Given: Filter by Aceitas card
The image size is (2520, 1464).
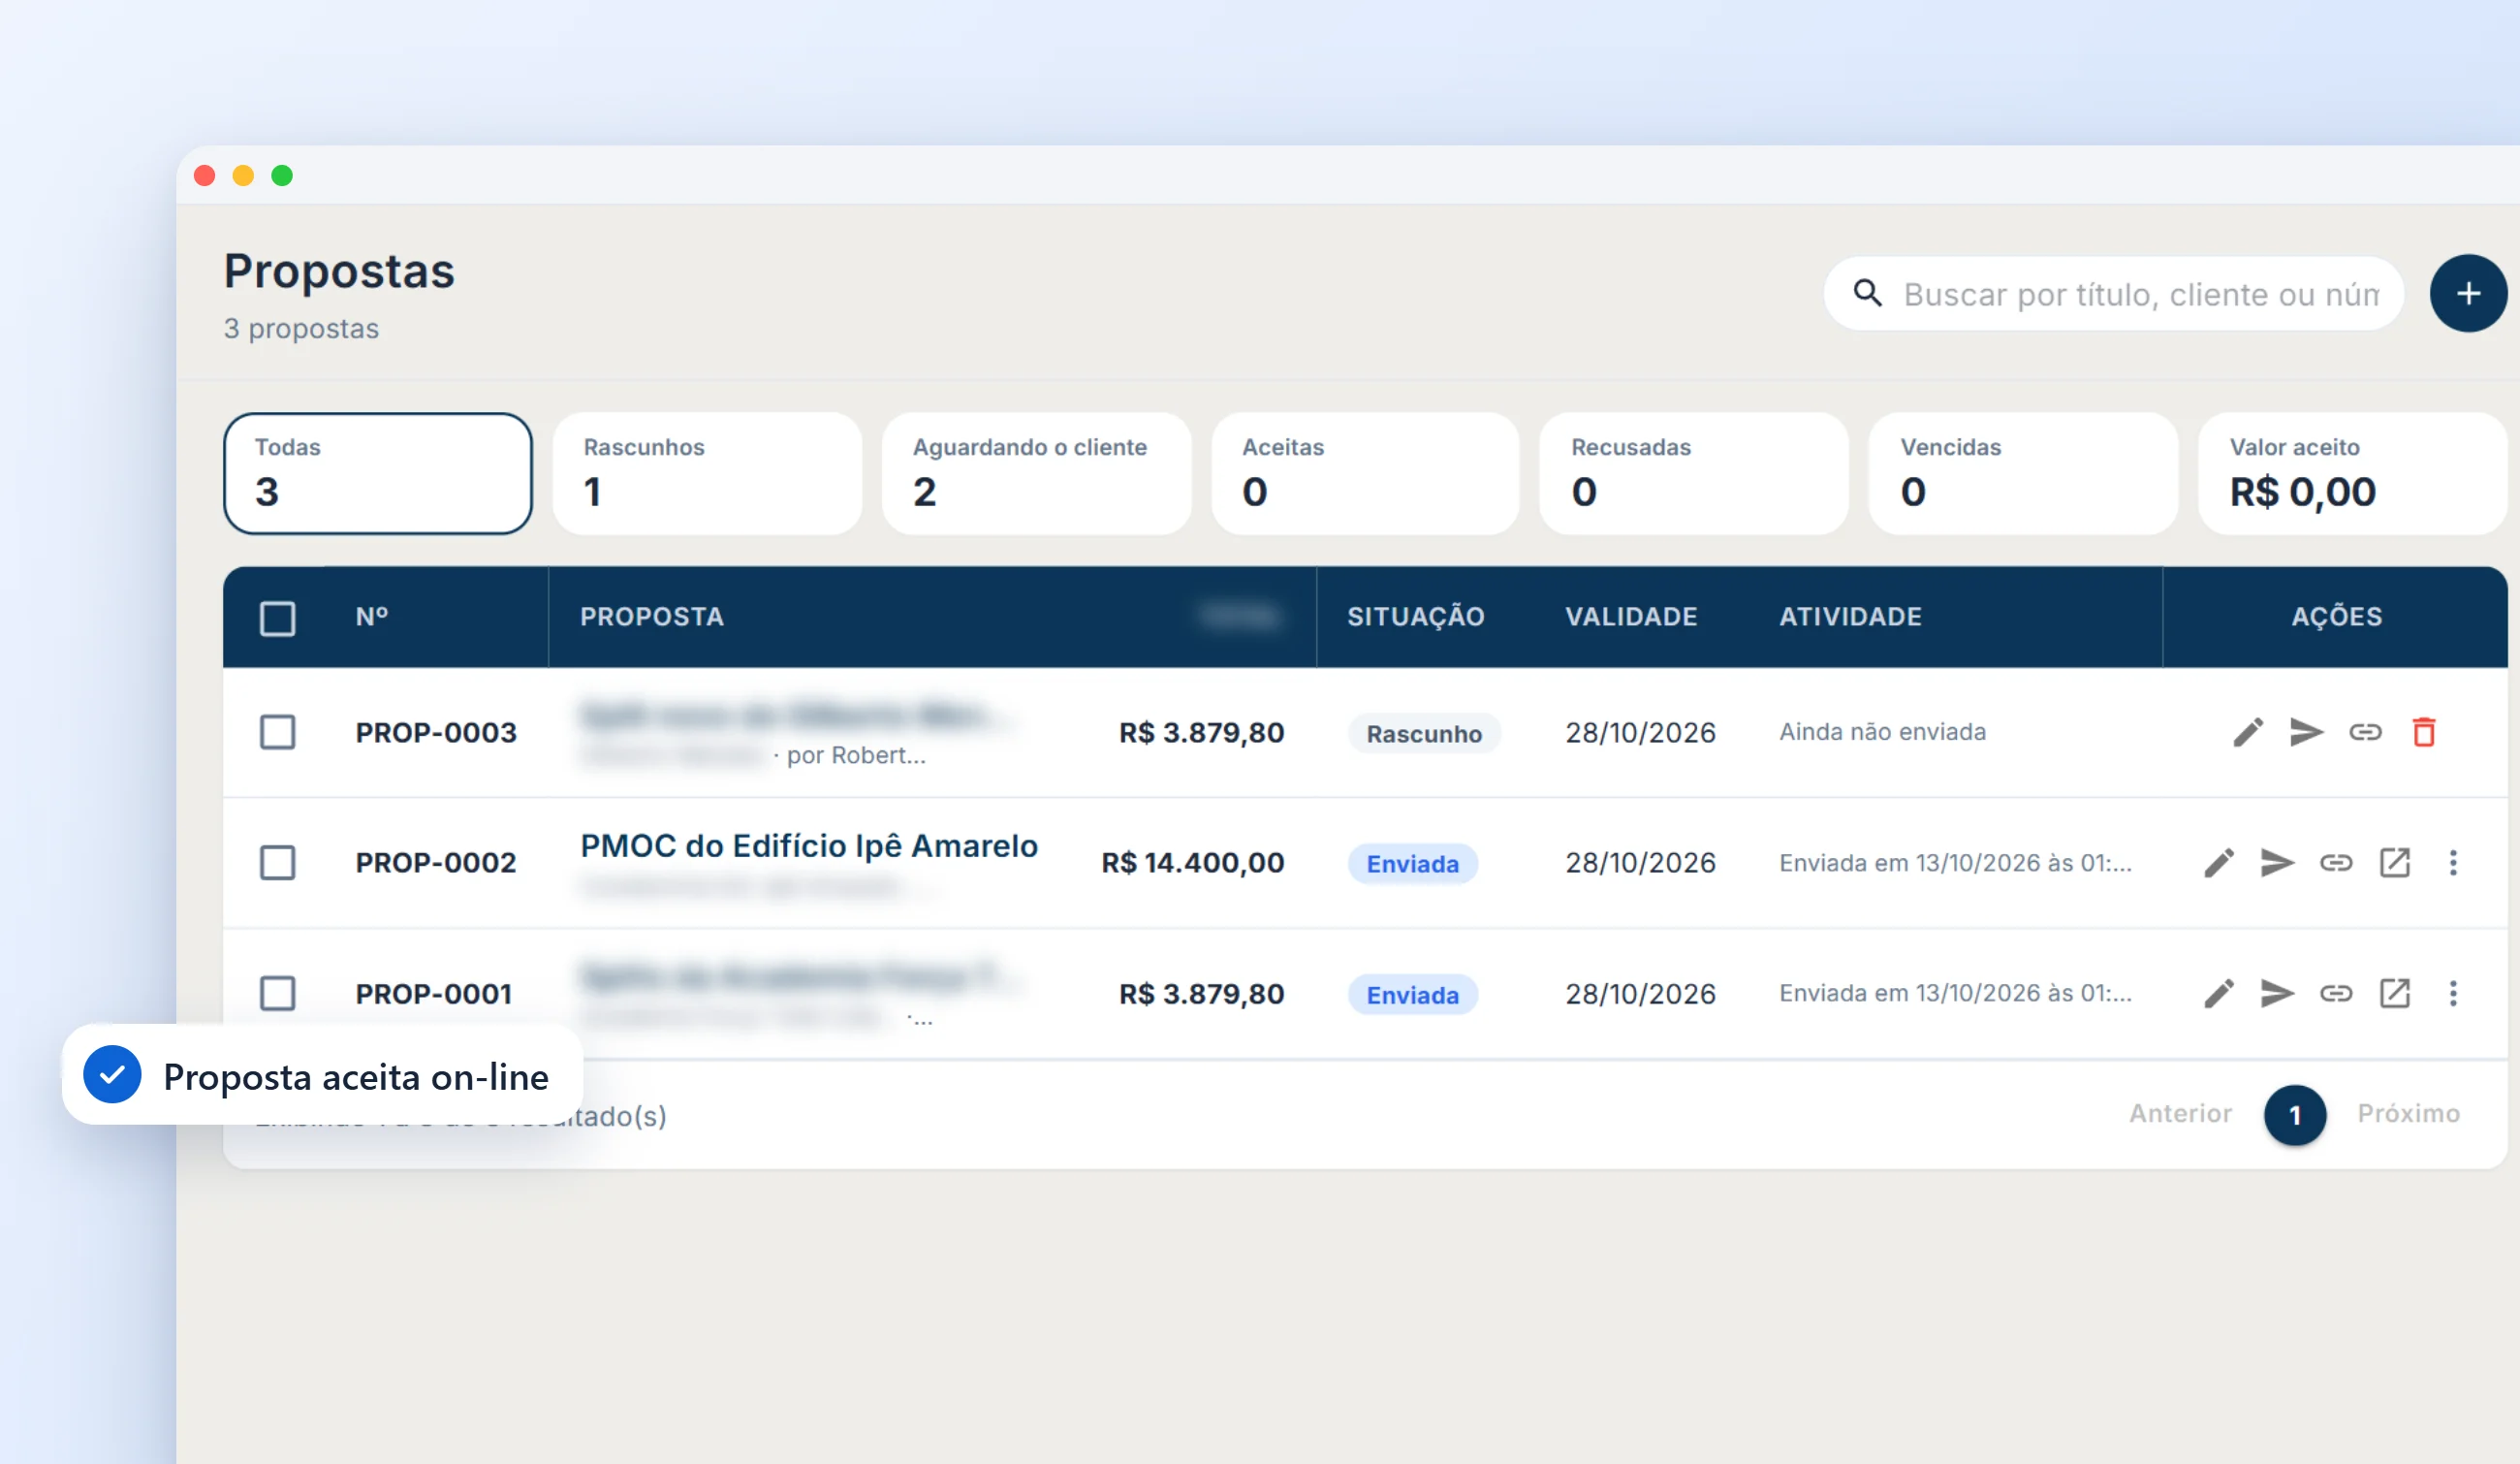Looking at the screenshot, I should (x=1365, y=474).
